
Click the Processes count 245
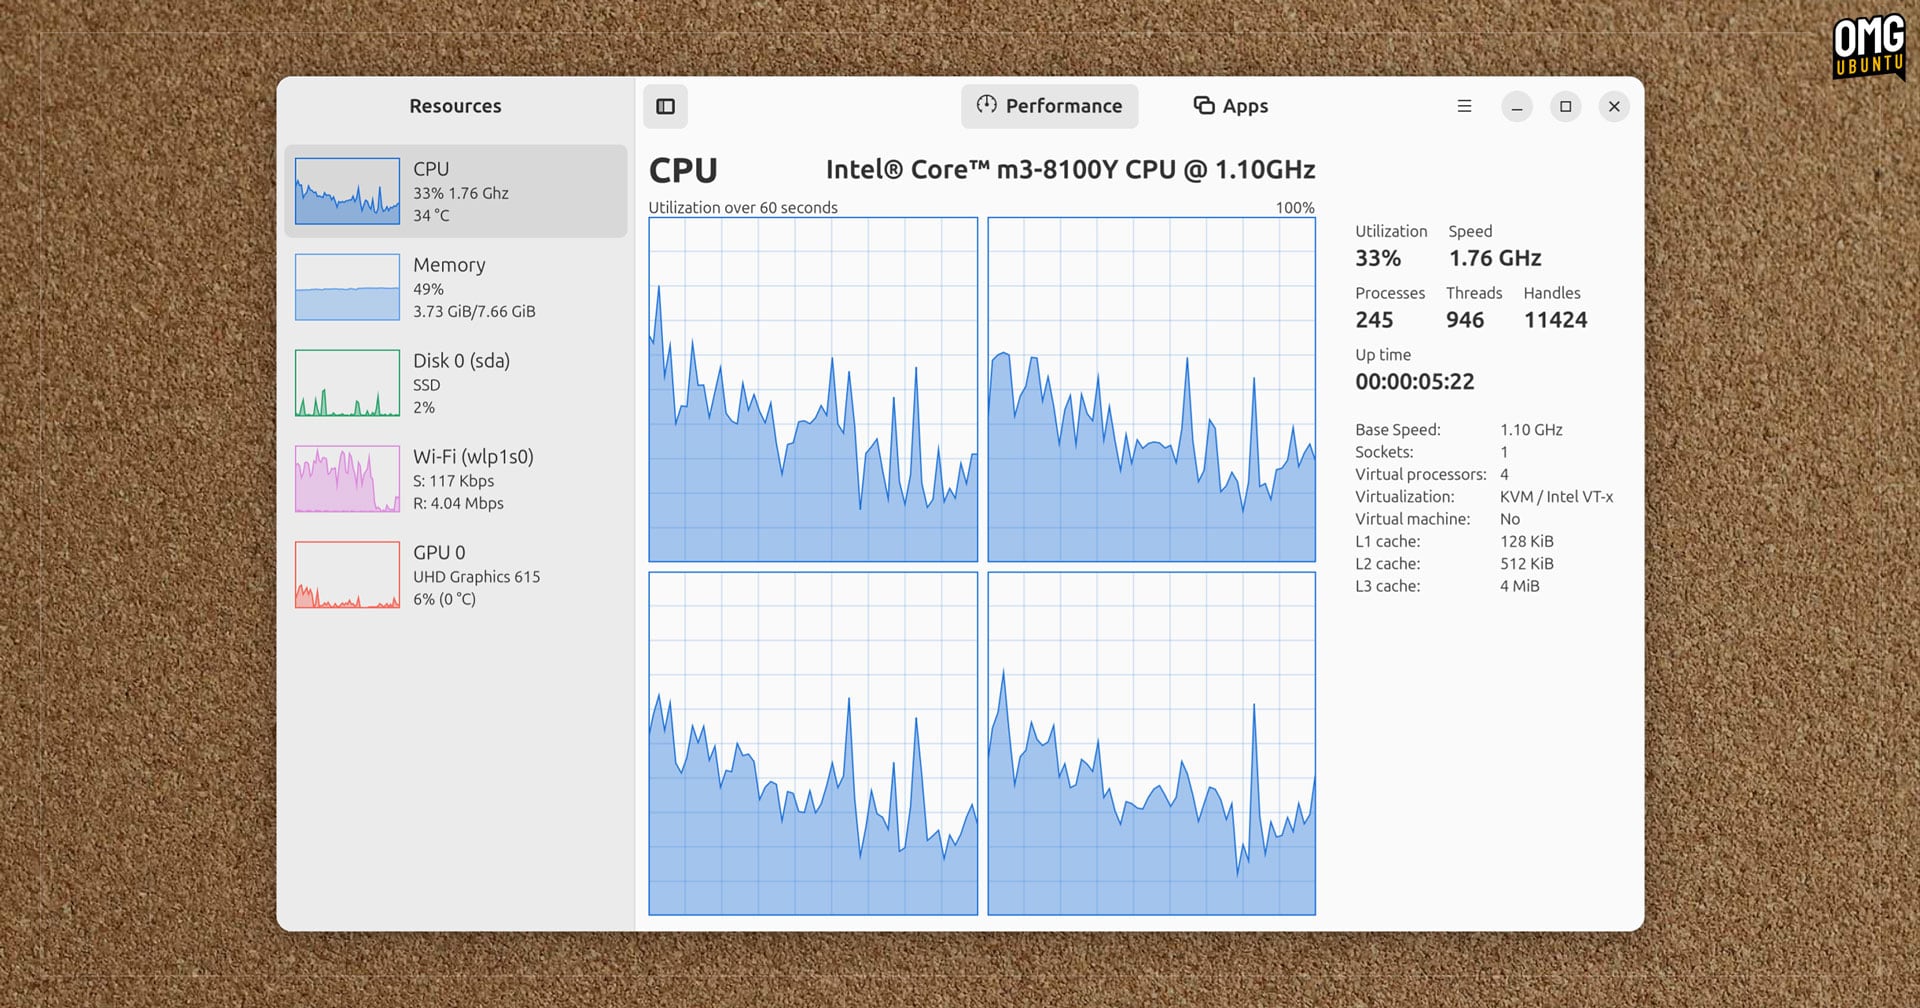tap(1374, 320)
